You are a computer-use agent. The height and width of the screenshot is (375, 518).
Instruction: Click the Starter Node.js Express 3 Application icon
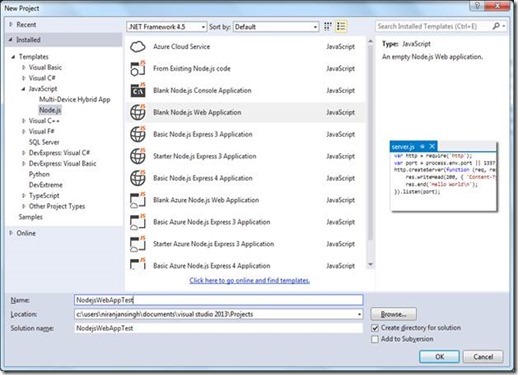(138, 156)
